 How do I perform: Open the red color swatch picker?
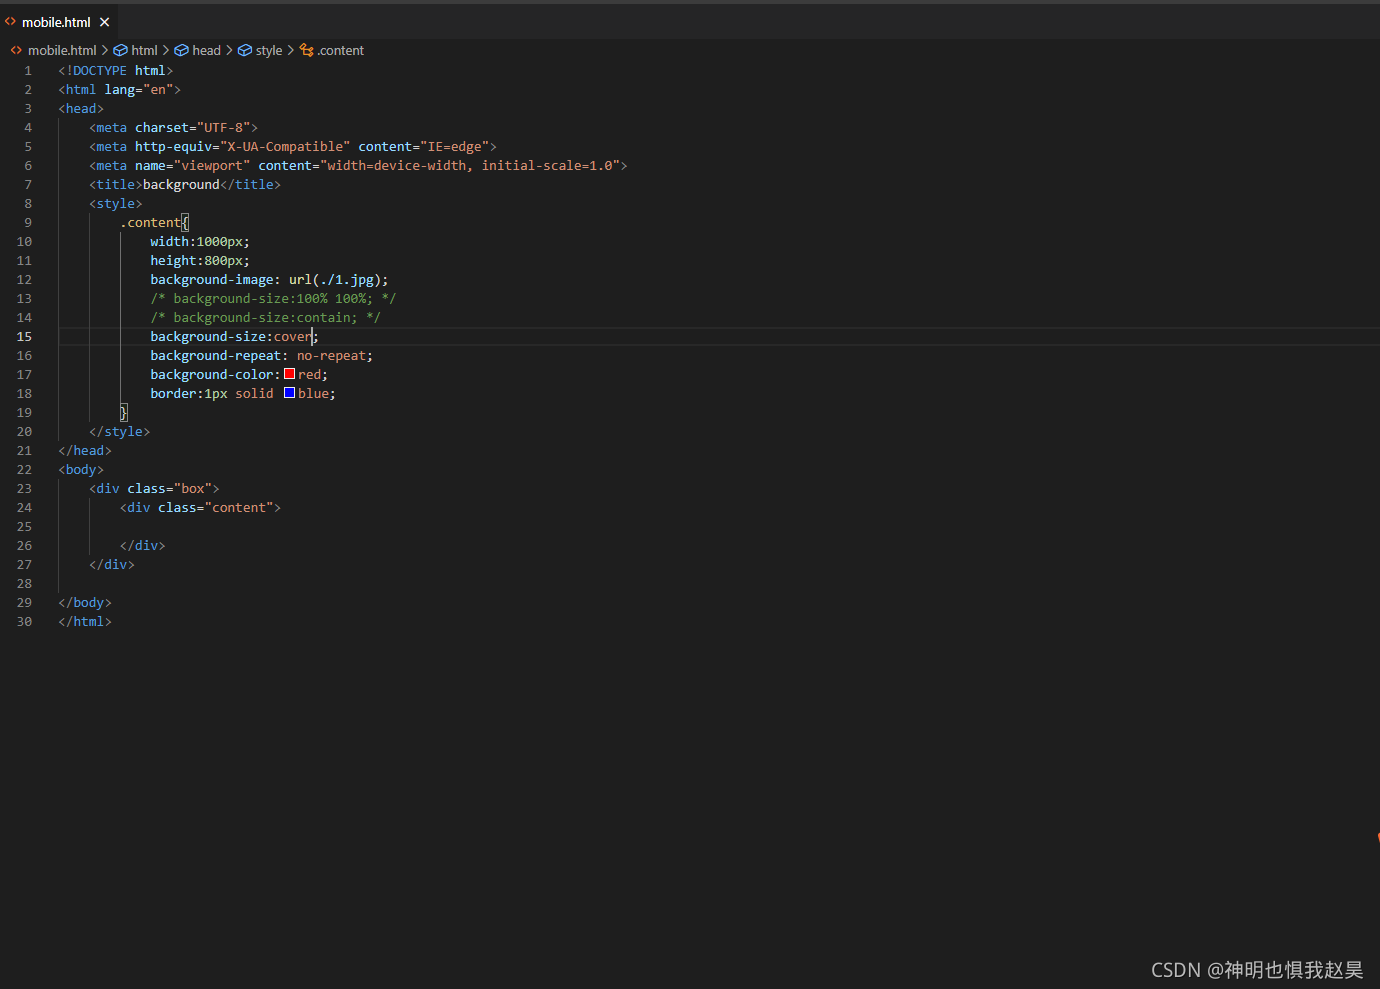pyautogui.click(x=289, y=374)
